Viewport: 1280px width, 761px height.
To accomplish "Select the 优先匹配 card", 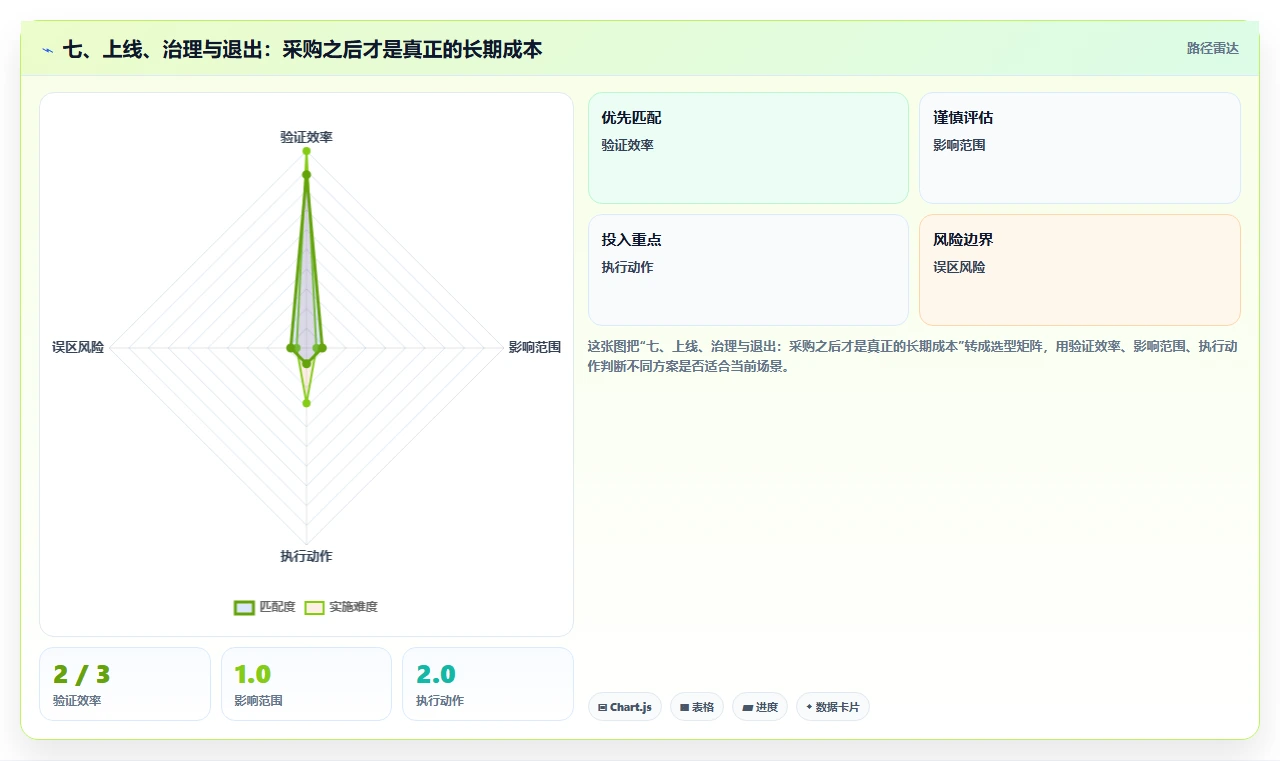I will 748,148.
